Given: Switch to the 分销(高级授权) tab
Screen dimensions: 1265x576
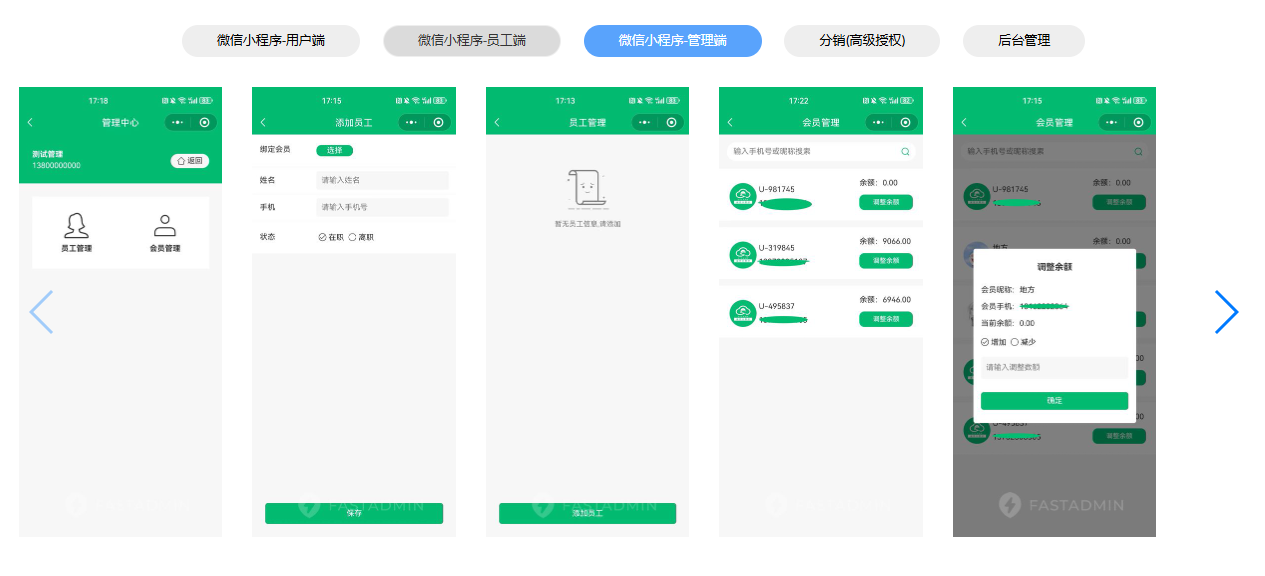Looking at the screenshot, I should coord(861,41).
